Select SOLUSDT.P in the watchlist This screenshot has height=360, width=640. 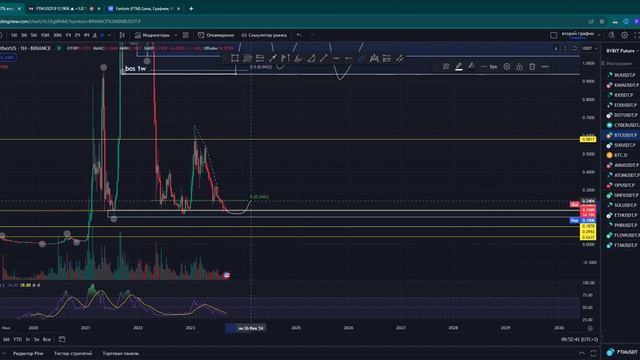point(621,205)
